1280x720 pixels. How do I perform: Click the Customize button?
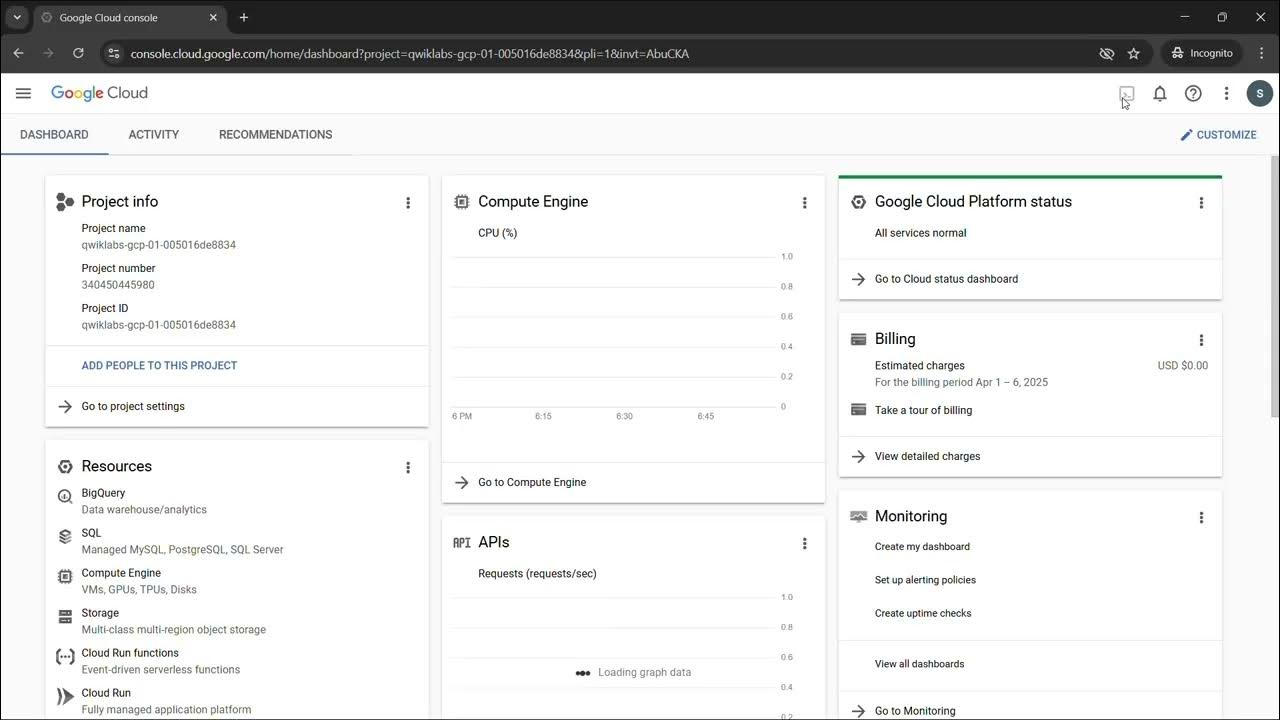pyautogui.click(x=1218, y=135)
